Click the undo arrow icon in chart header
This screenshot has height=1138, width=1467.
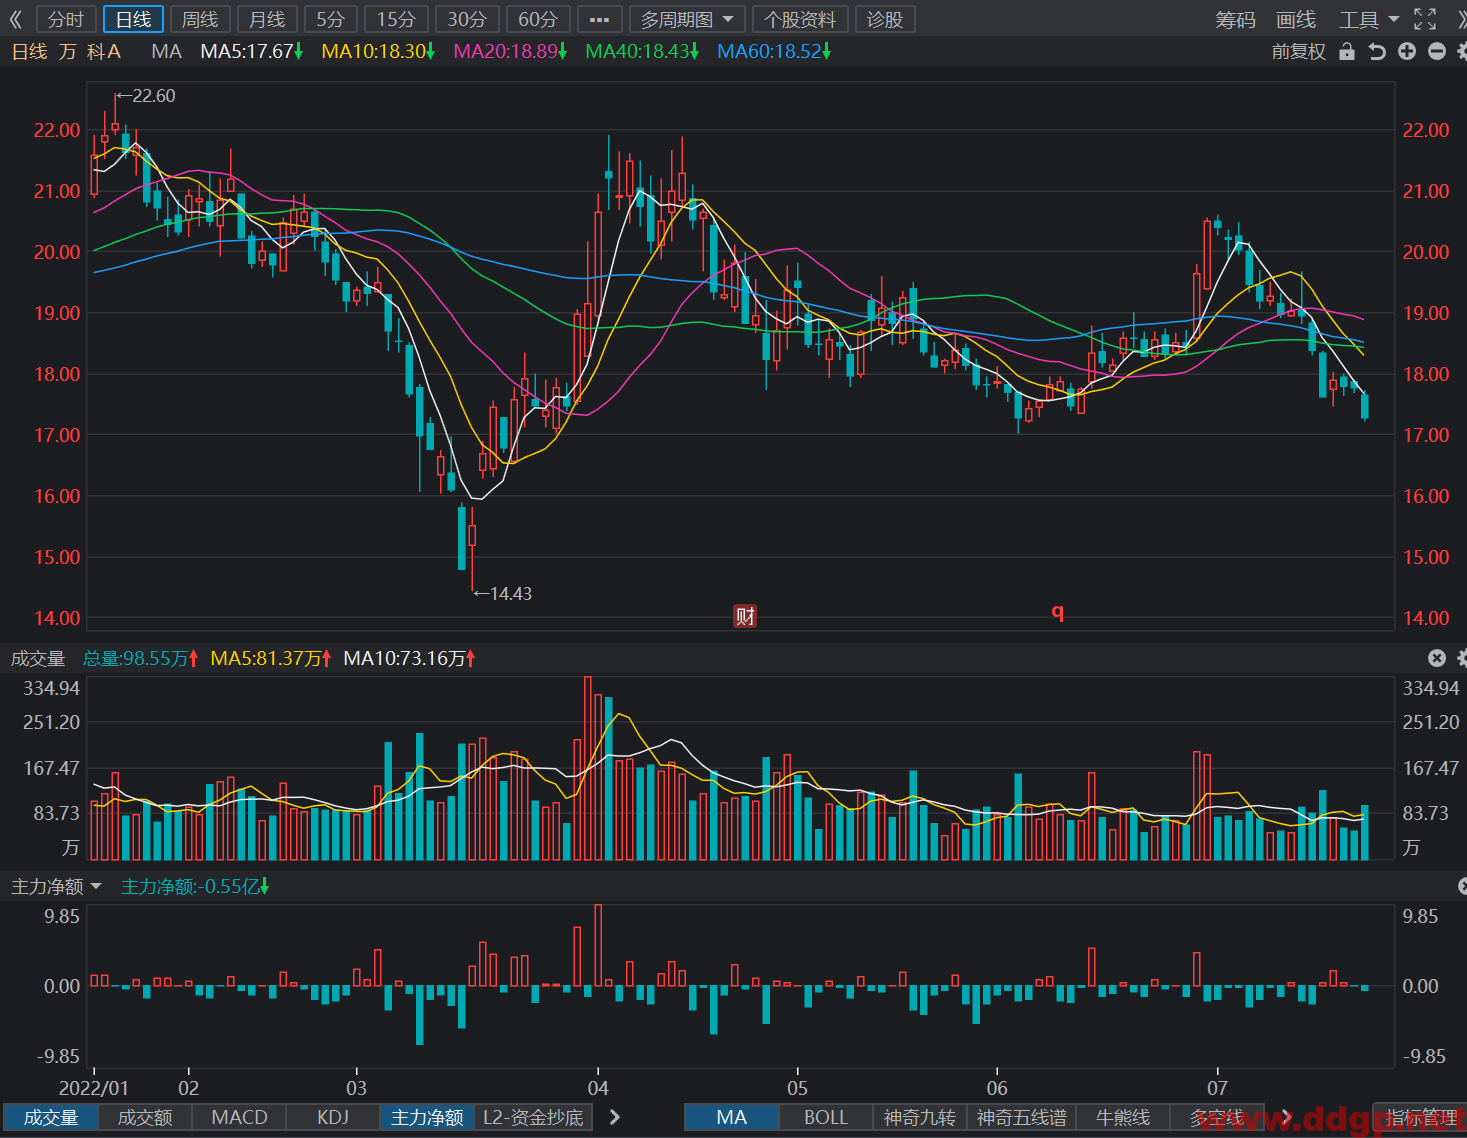1377,51
